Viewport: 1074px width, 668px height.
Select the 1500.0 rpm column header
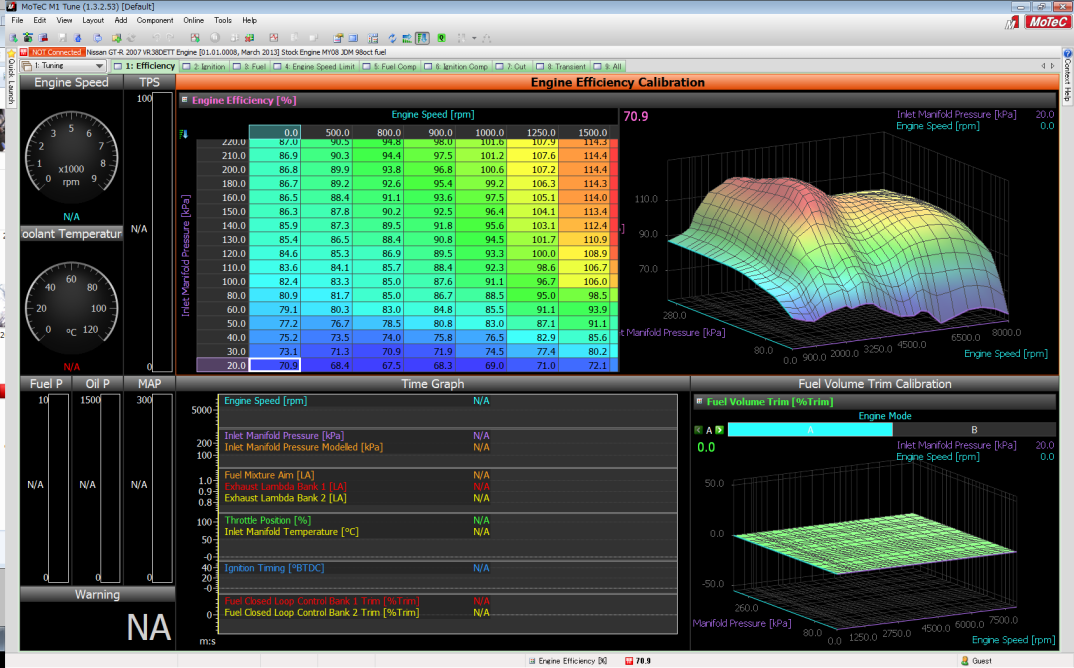pyautogui.click(x=584, y=133)
